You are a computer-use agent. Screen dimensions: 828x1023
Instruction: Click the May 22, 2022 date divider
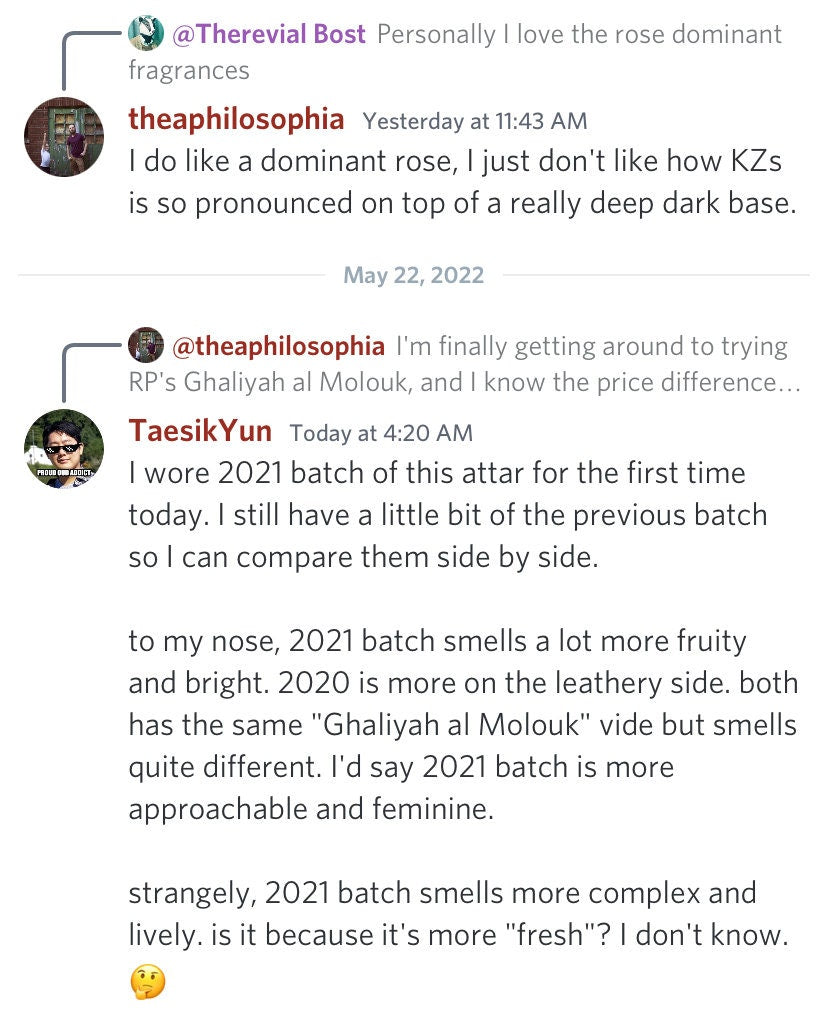tap(413, 275)
